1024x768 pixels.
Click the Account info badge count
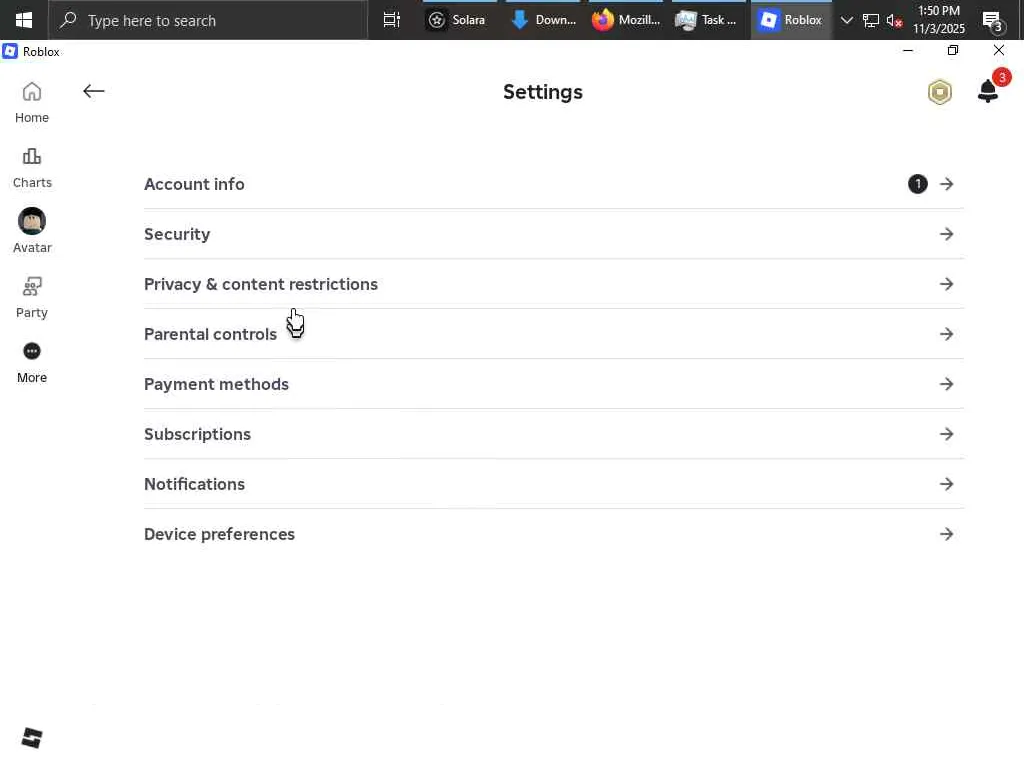(x=918, y=184)
